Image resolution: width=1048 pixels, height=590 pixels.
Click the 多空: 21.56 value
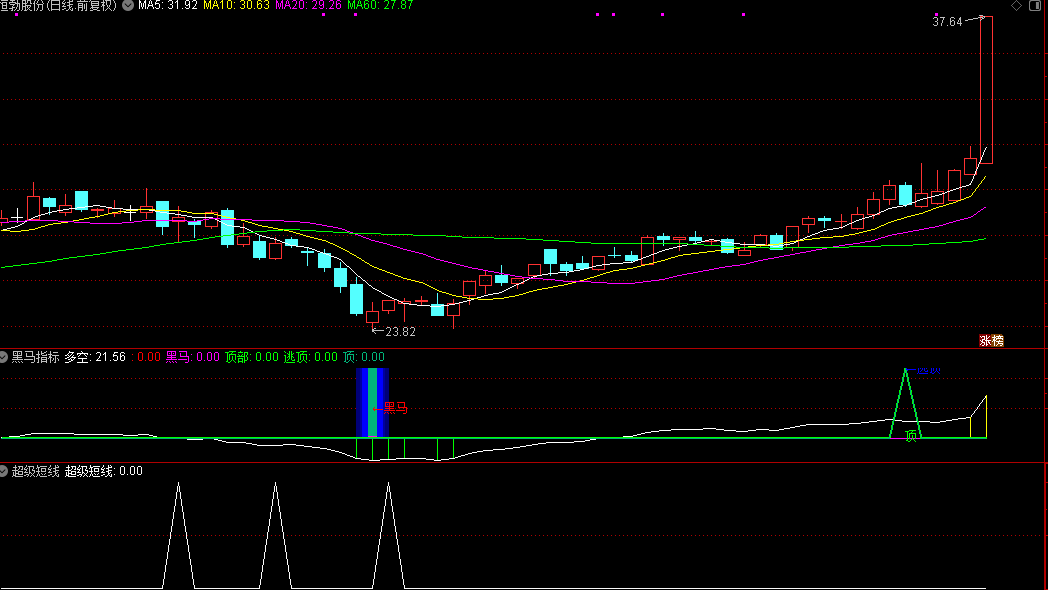tap(95, 357)
